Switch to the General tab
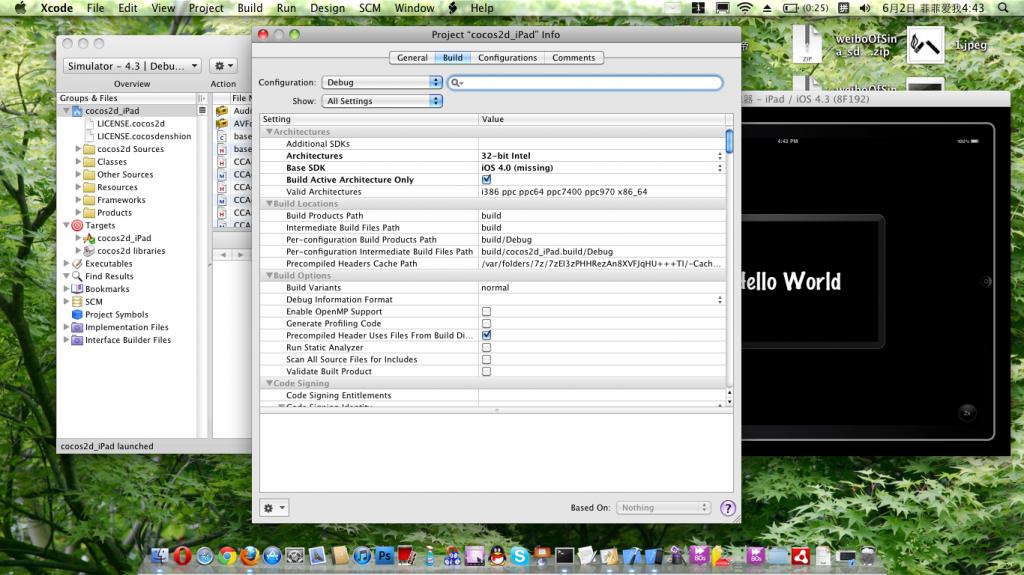 (x=412, y=58)
